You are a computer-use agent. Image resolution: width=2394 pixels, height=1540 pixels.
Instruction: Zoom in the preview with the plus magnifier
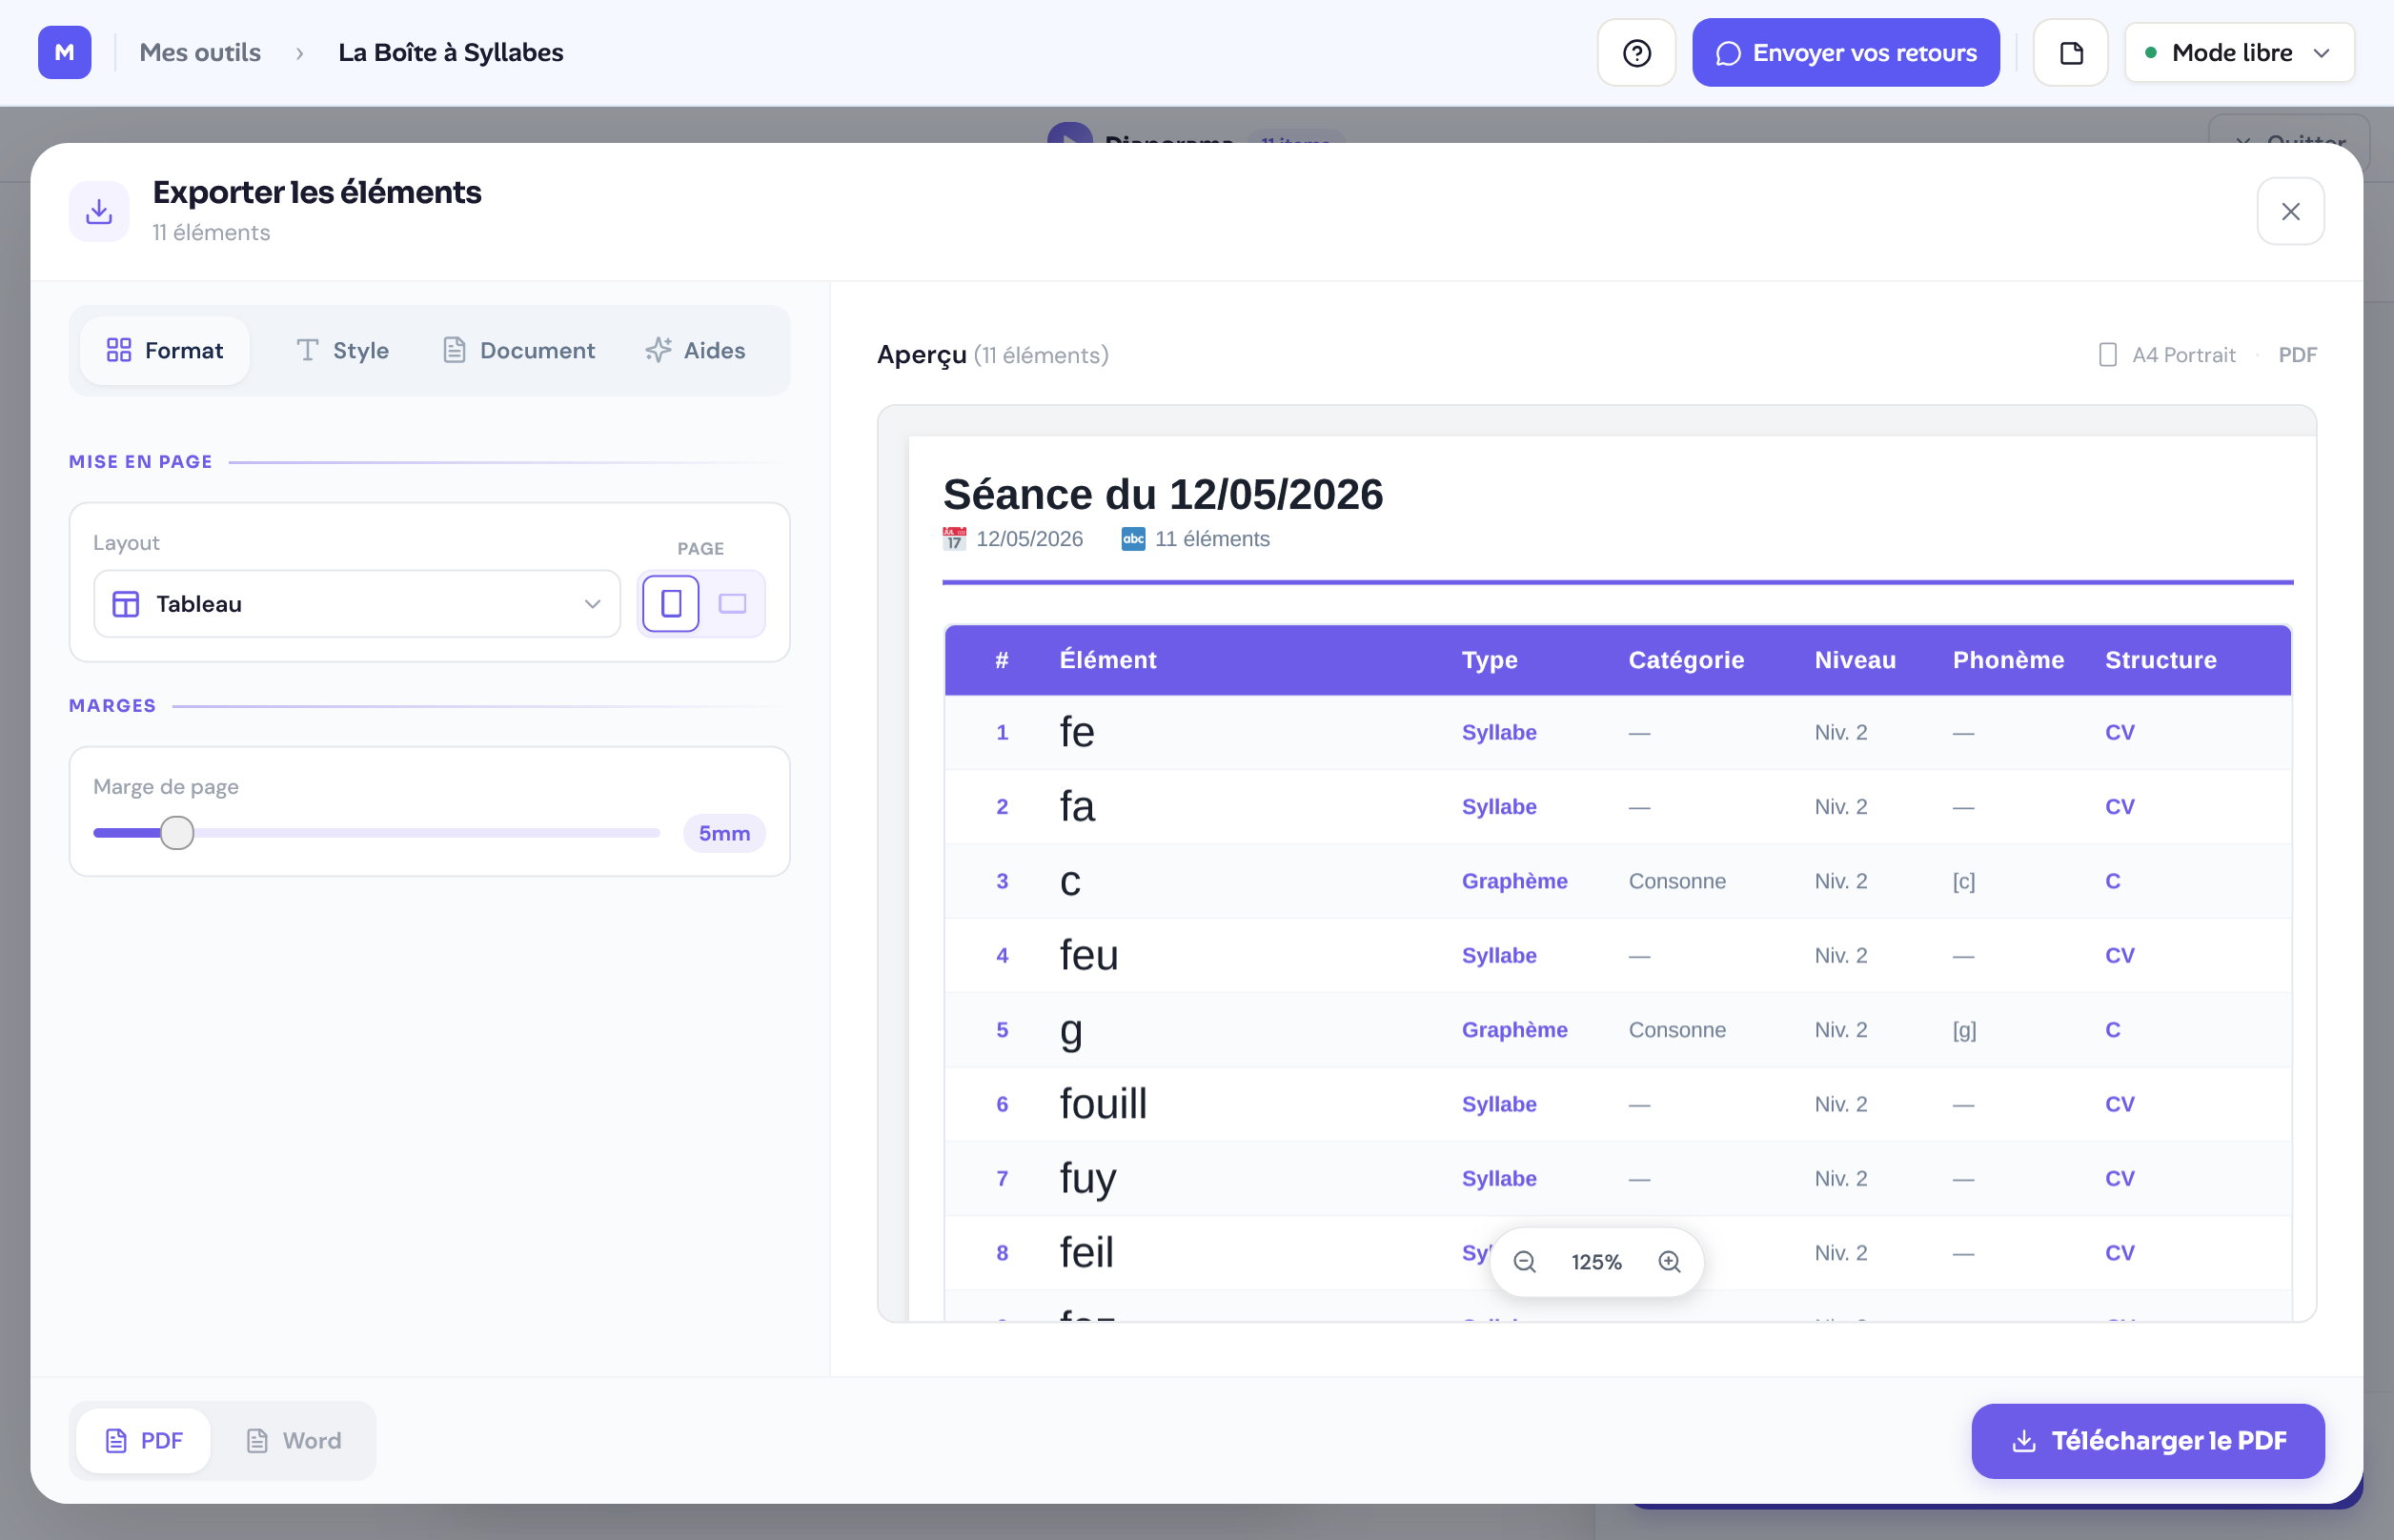point(1669,1262)
